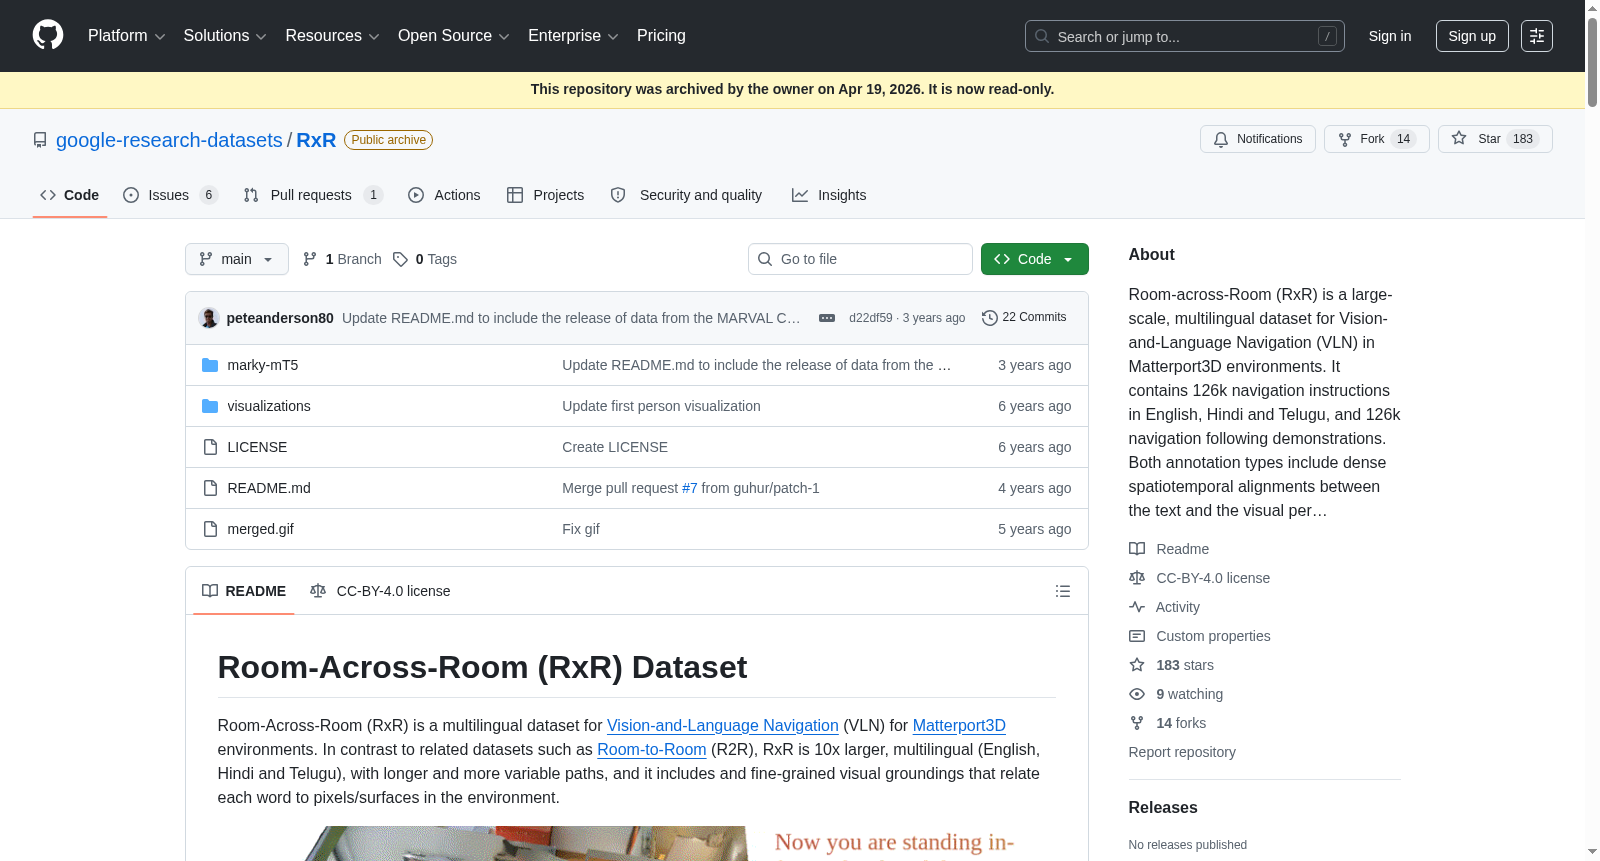The height and width of the screenshot is (861, 1600).
Task: Open the Vision-and-Language Navigation link
Action: point(723,726)
